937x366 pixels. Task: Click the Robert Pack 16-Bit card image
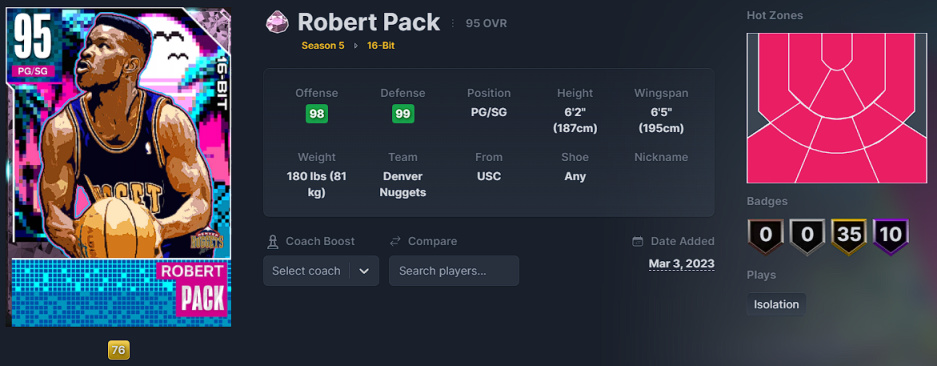[118, 167]
